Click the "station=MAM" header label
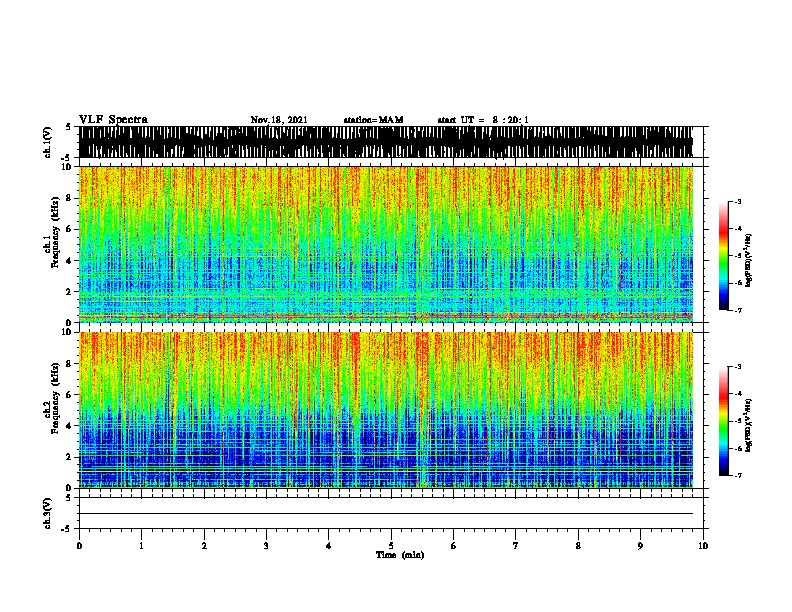The image size is (792, 612). coord(373,120)
